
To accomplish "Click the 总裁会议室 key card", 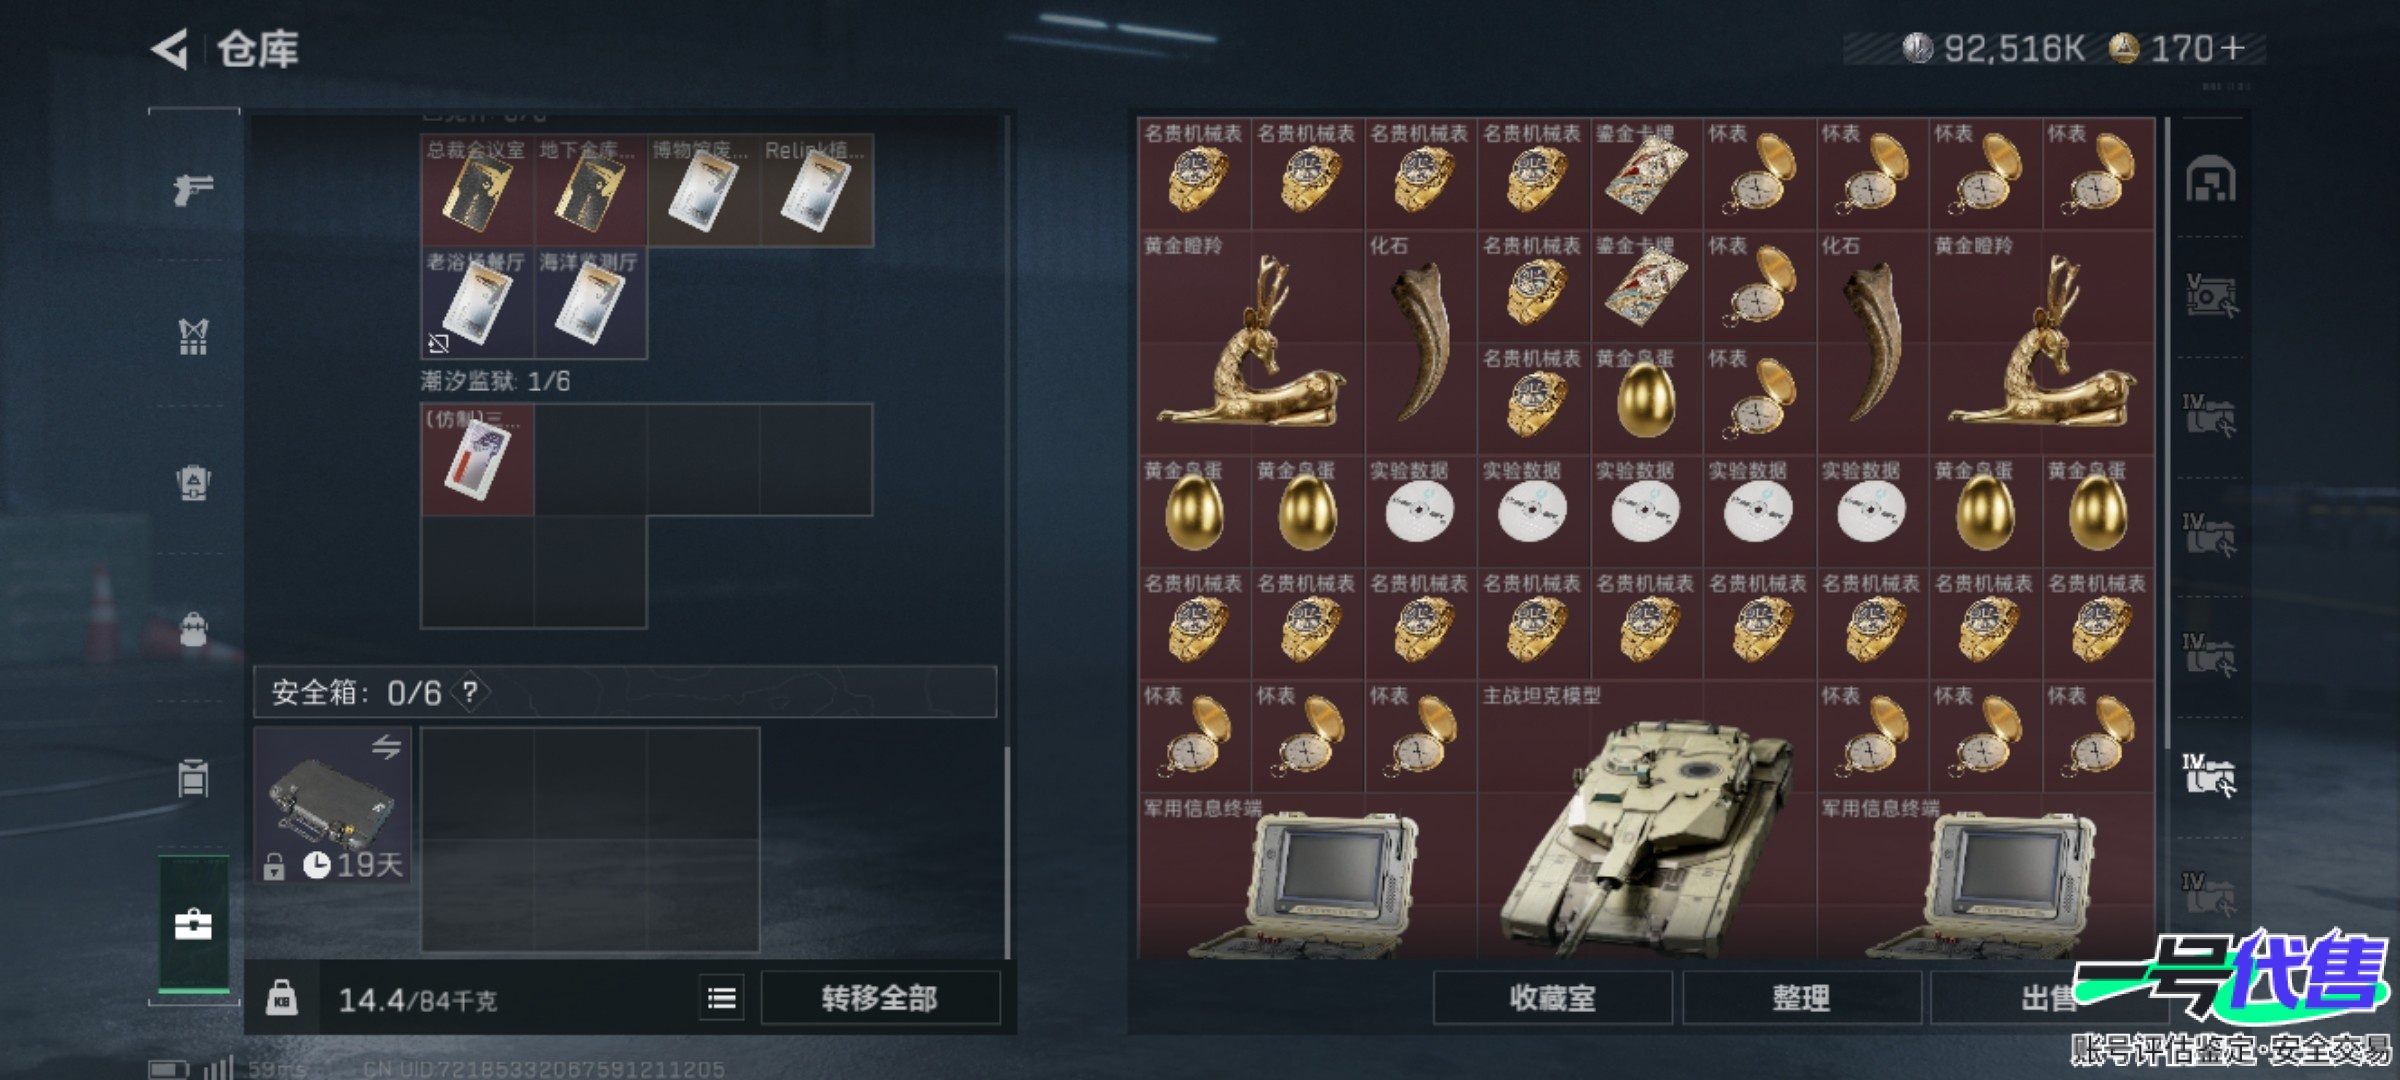I will point(477,190).
